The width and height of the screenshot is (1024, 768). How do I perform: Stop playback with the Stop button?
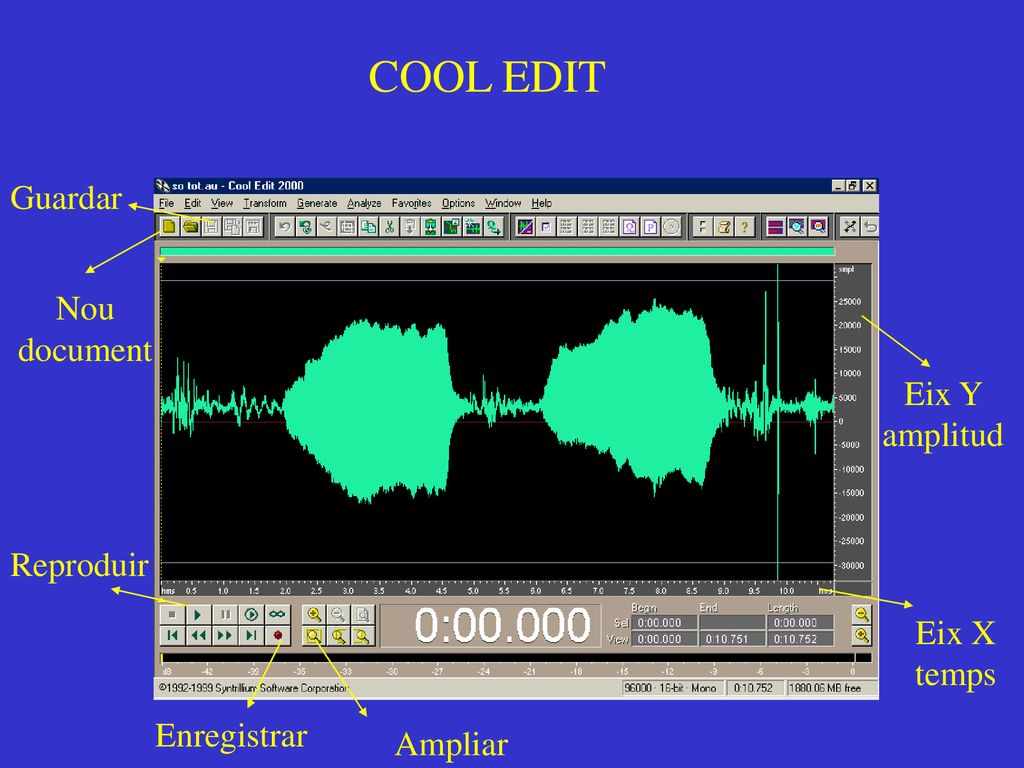pos(172,615)
